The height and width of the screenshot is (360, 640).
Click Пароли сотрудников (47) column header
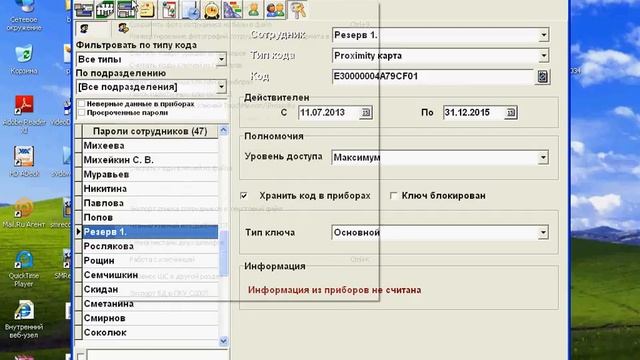tap(150, 131)
